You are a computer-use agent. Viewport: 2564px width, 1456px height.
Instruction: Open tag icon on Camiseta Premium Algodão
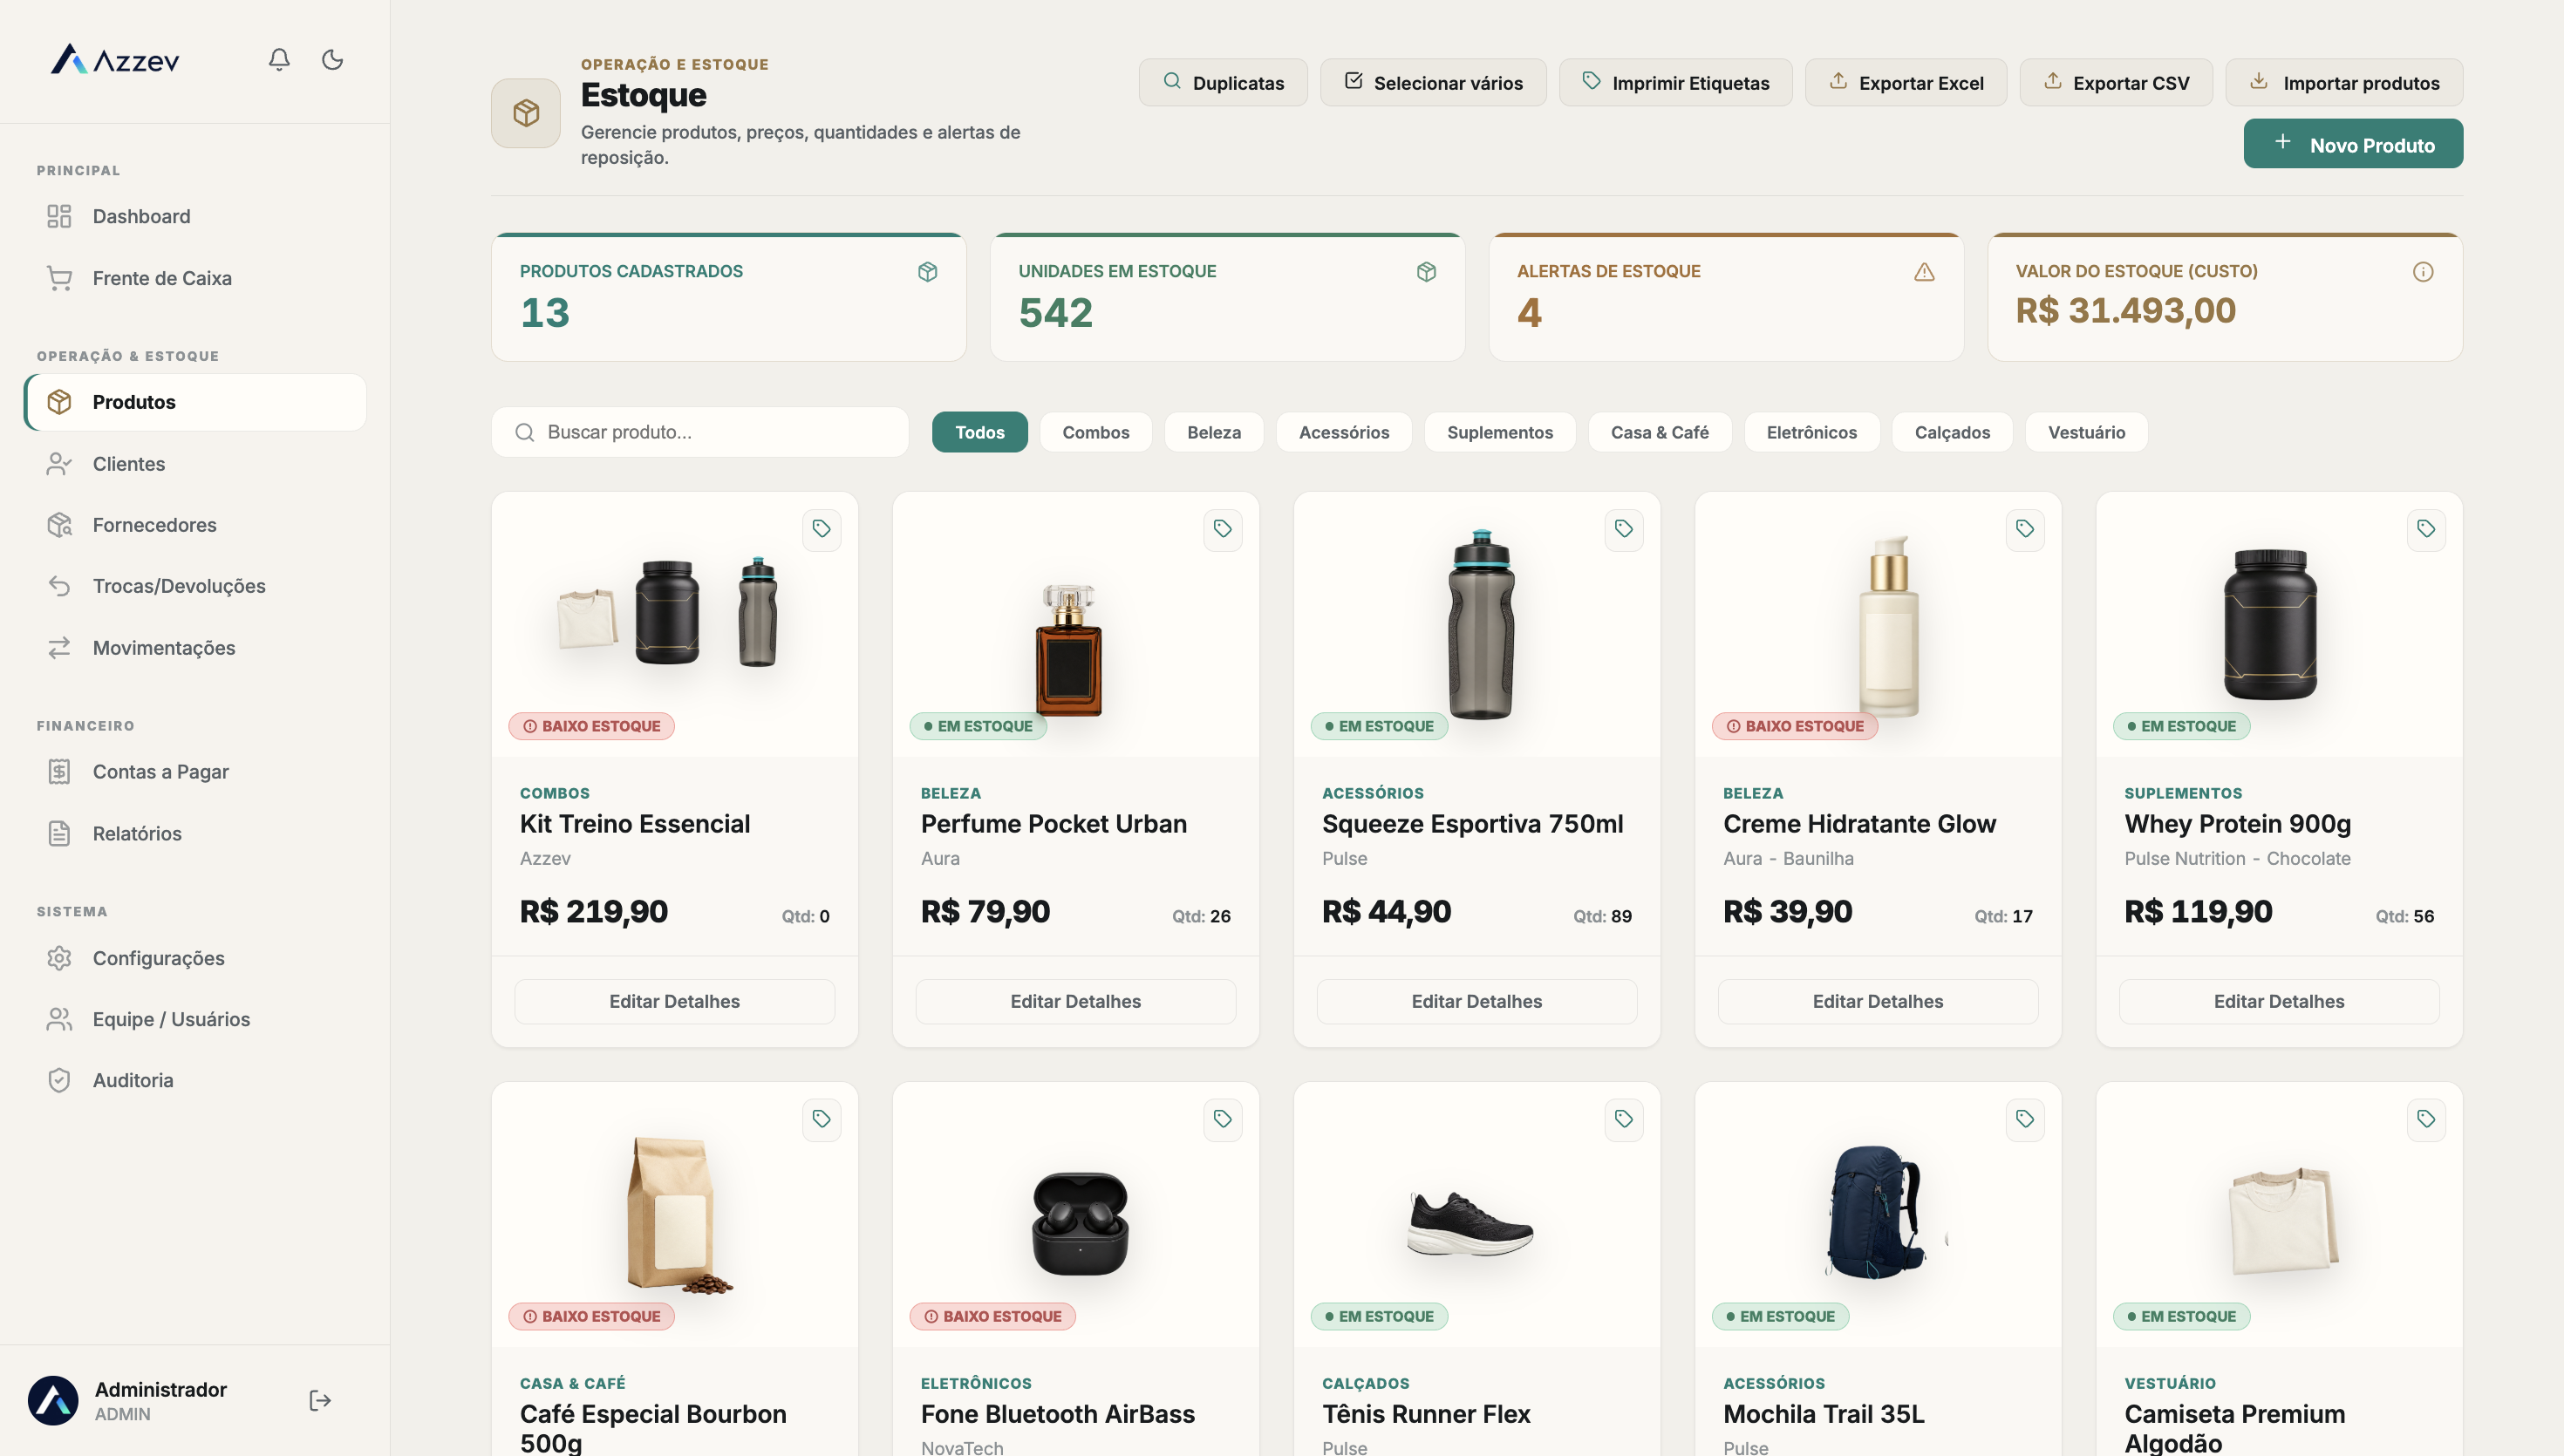pyautogui.click(x=2426, y=1119)
